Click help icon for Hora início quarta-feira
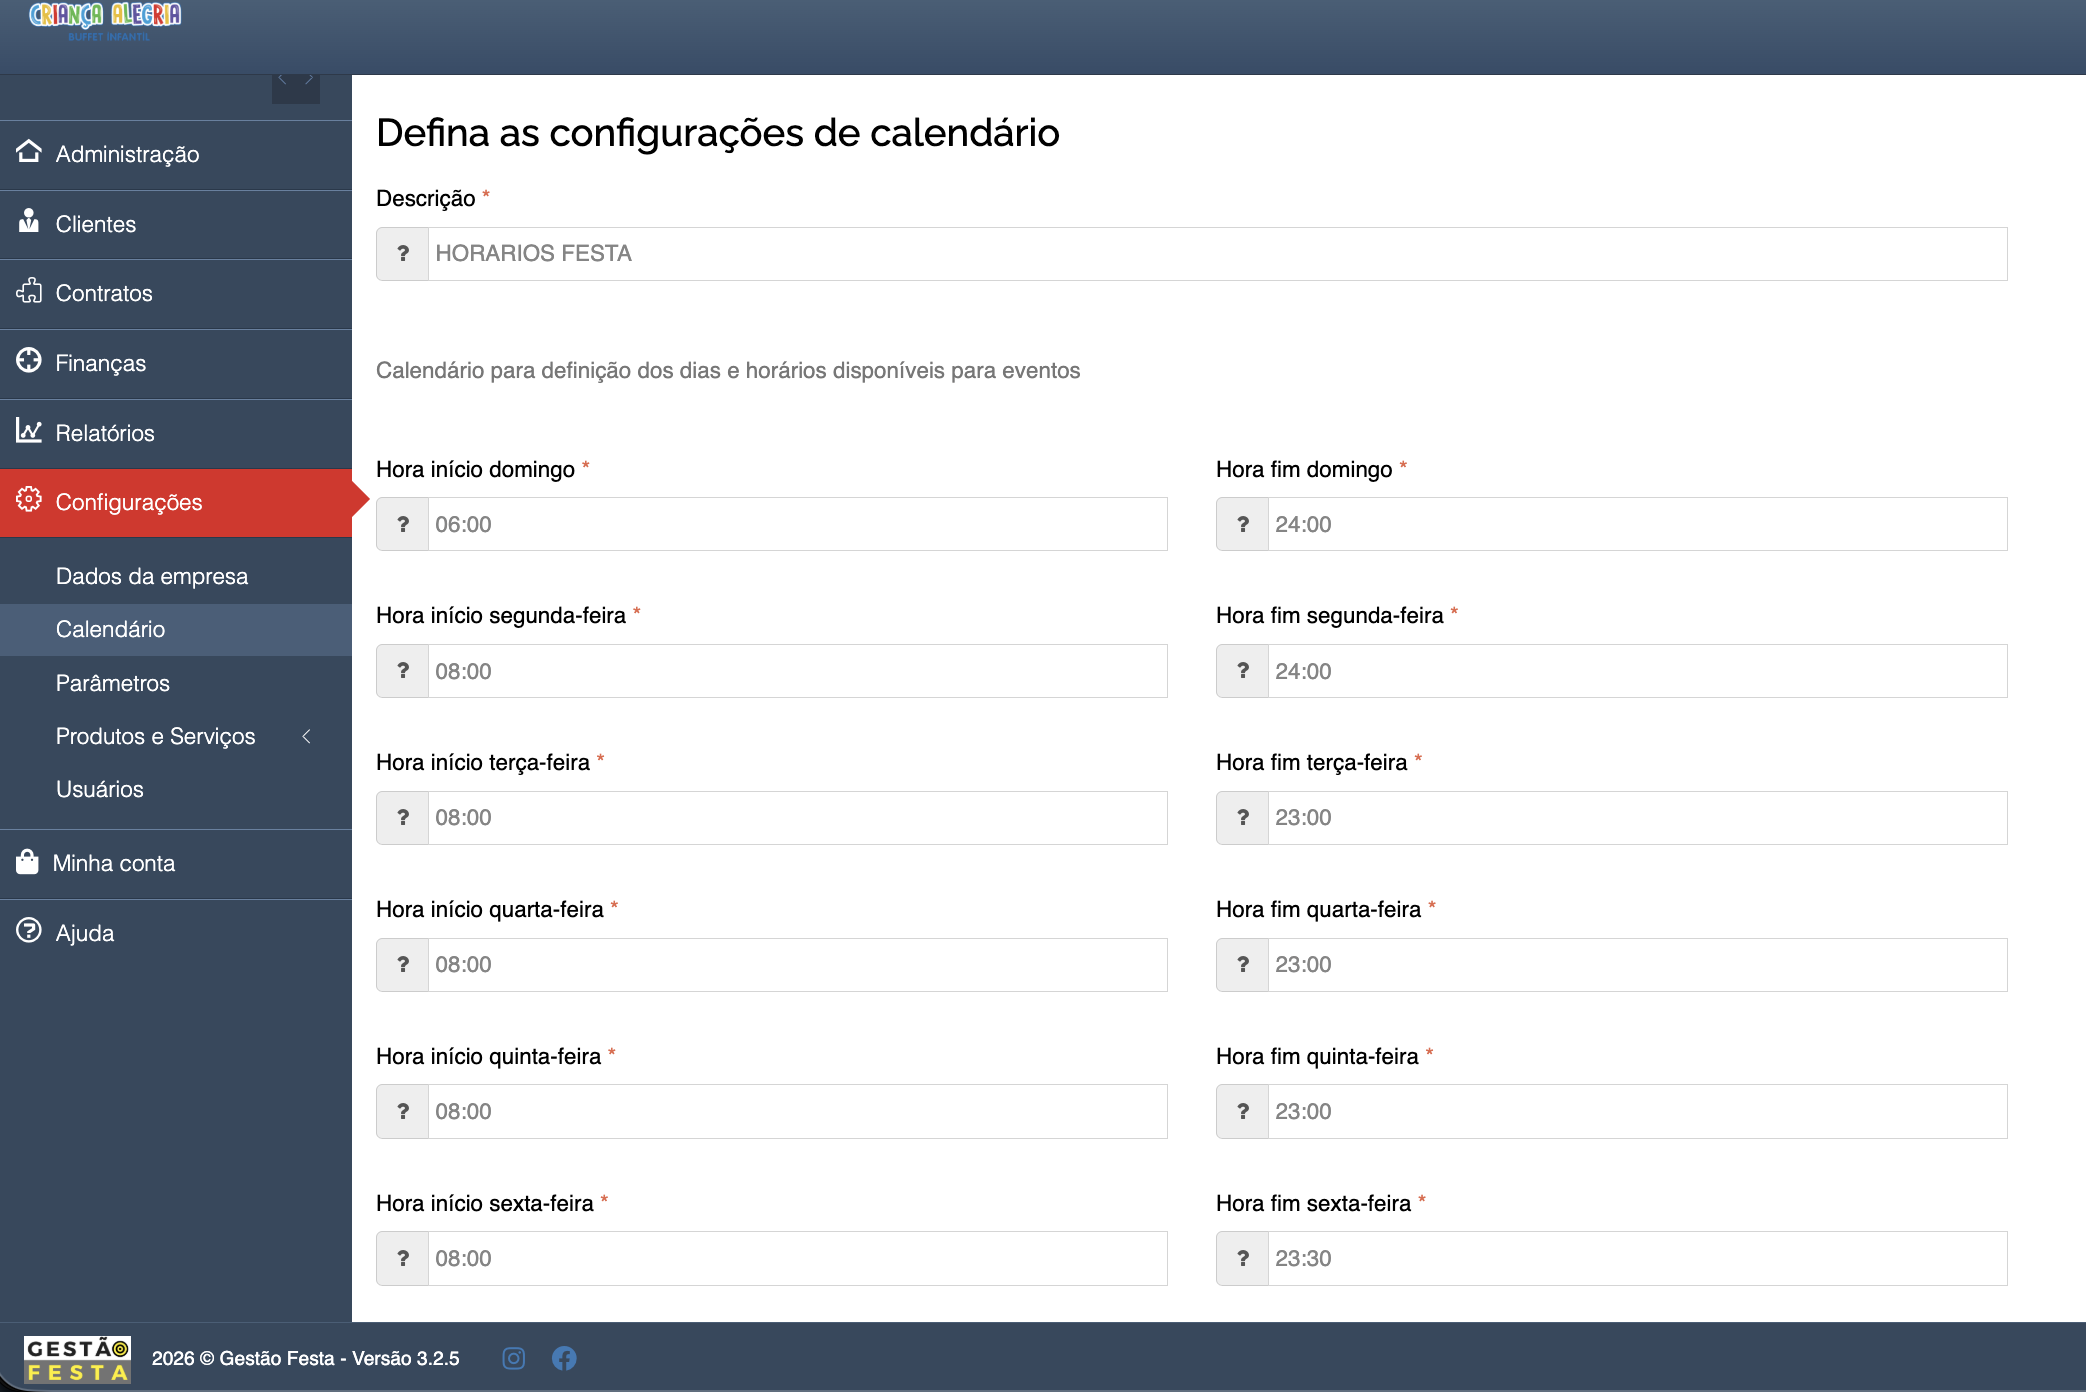 click(403, 965)
